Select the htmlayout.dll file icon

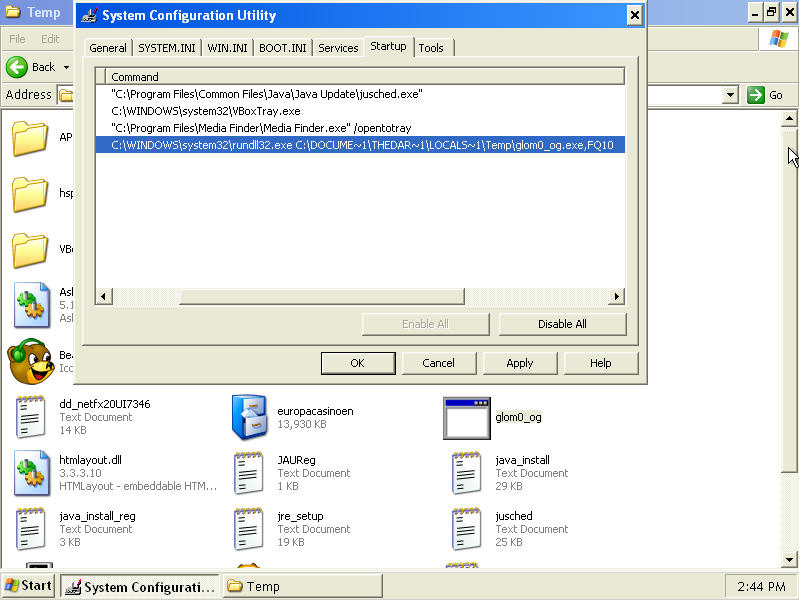click(32, 473)
